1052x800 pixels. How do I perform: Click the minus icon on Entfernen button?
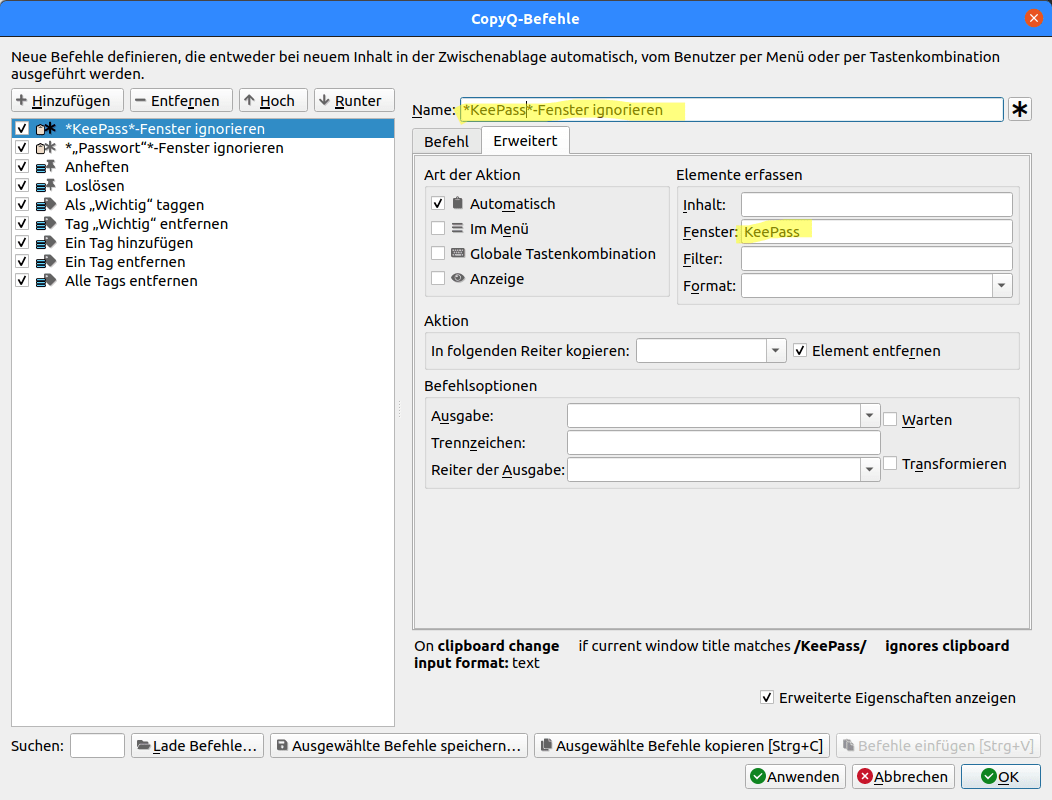[143, 99]
